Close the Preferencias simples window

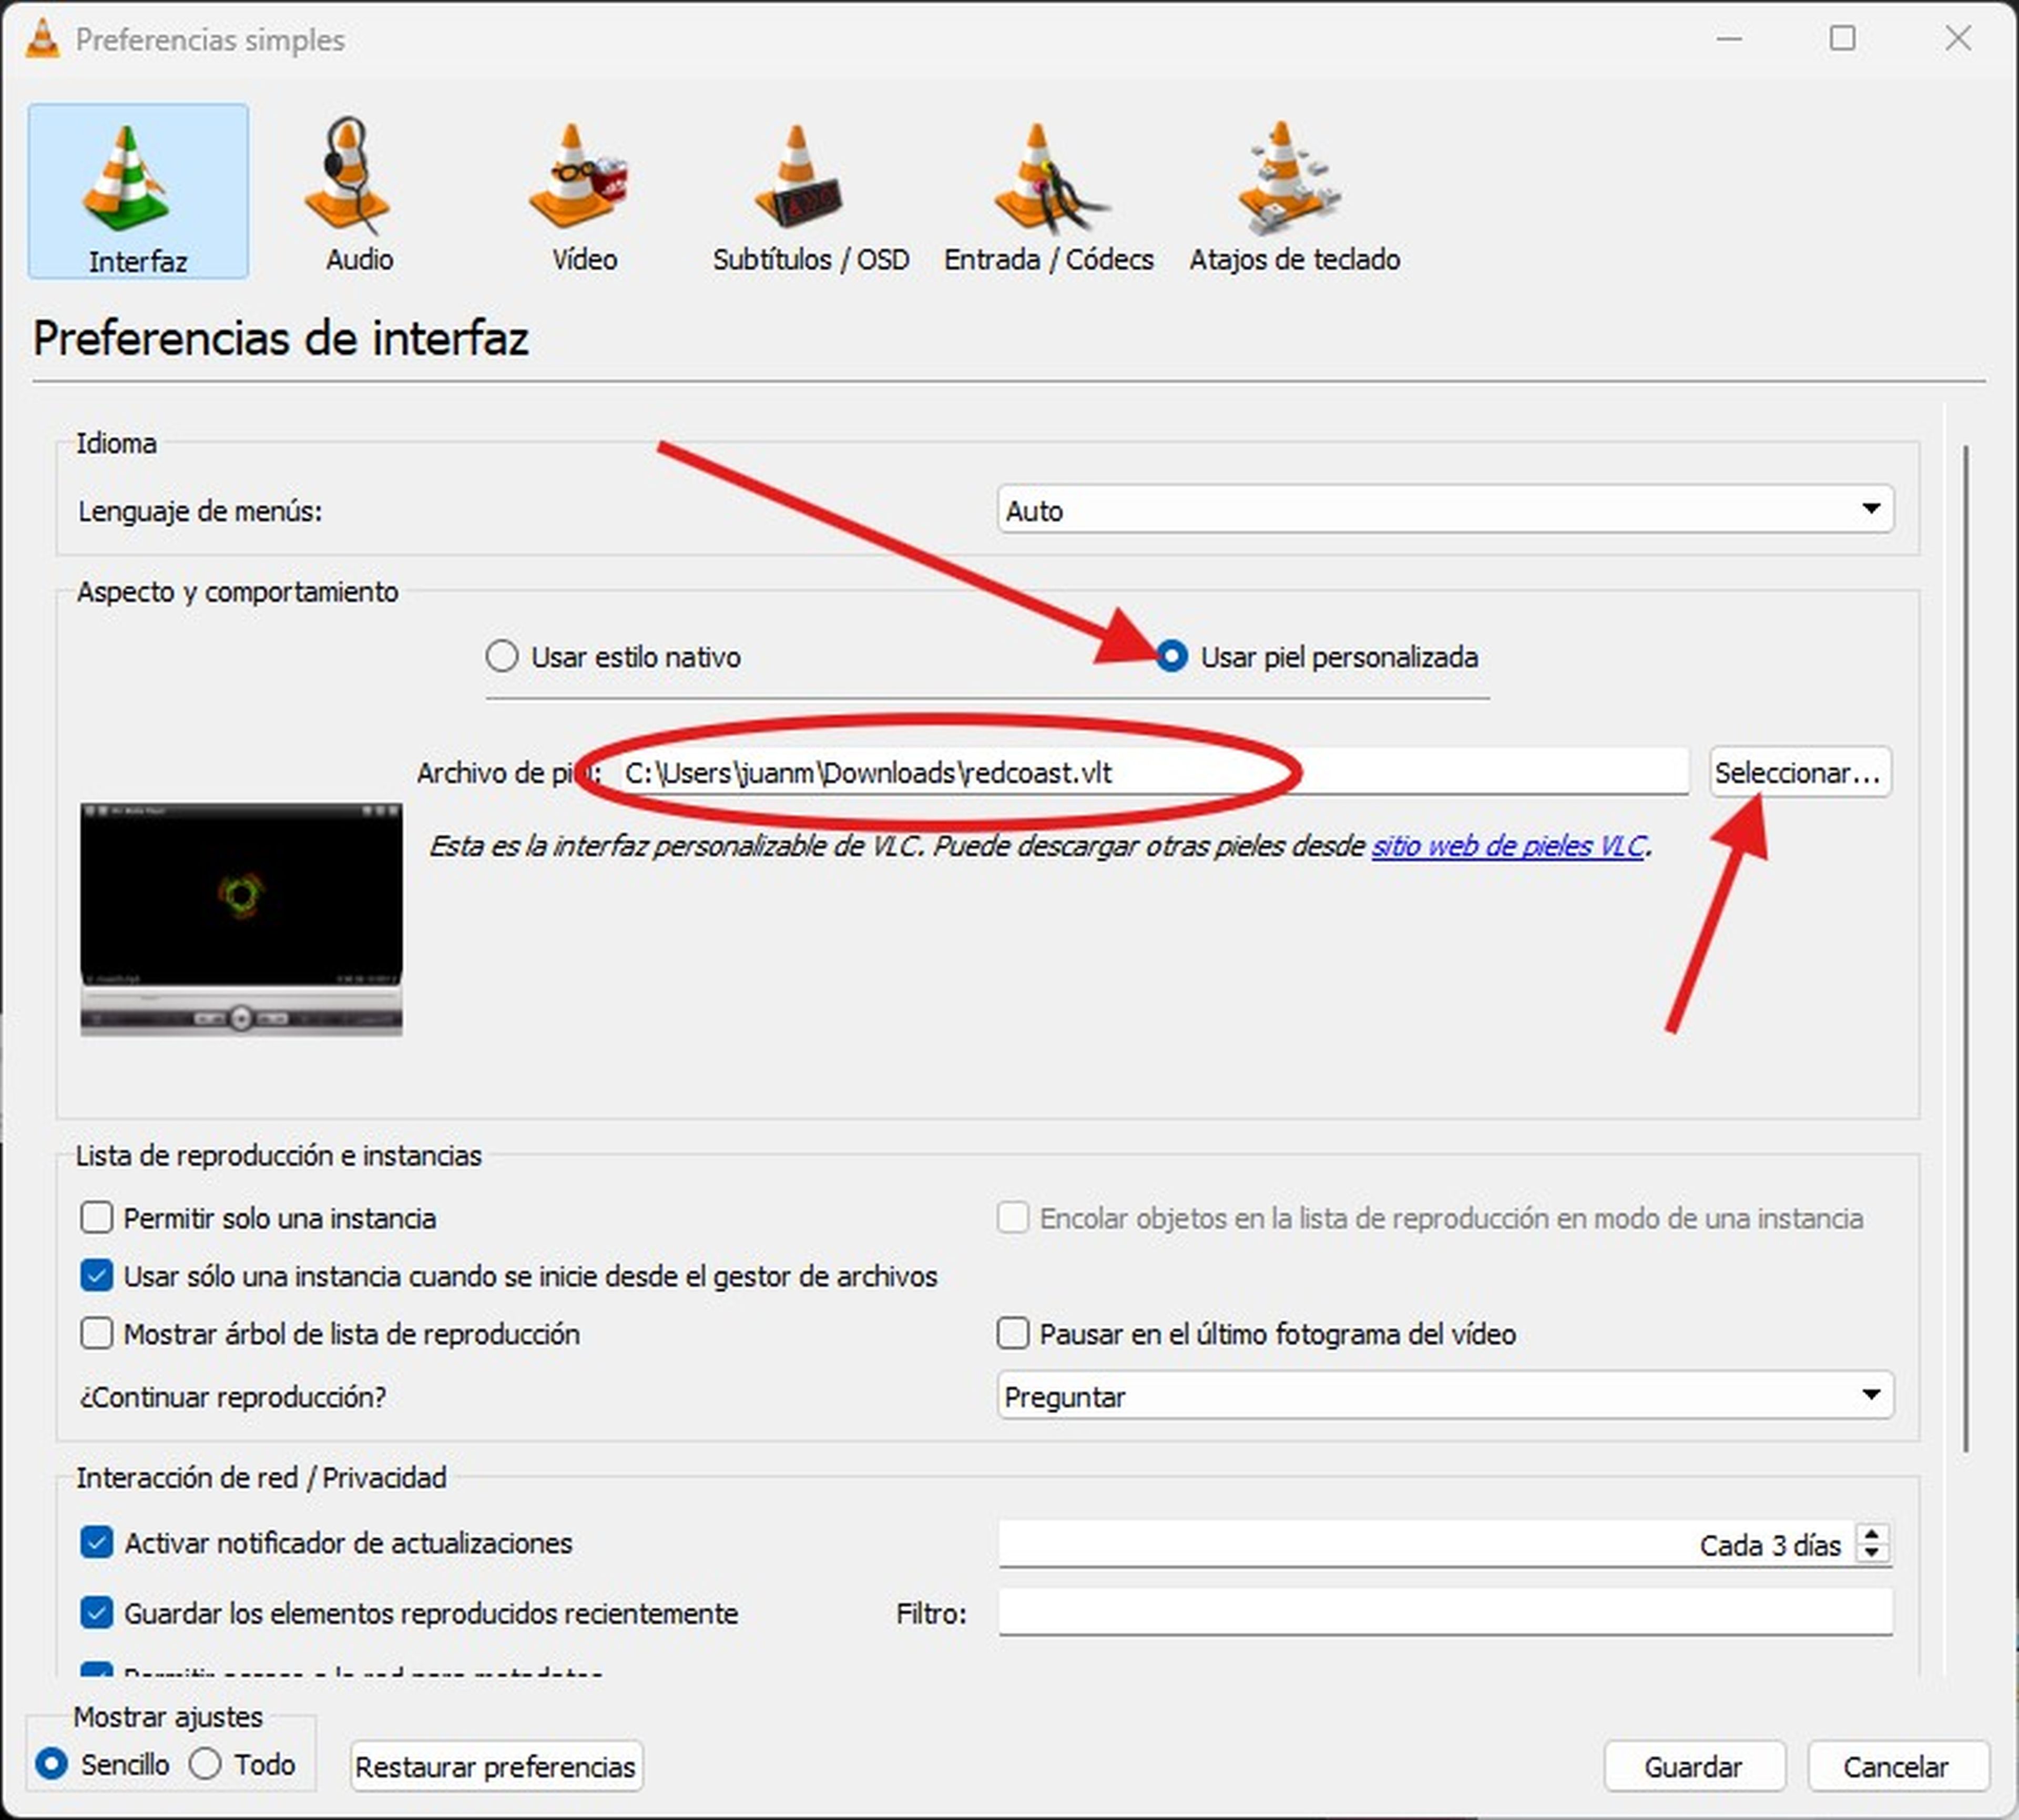[x=1957, y=39]
